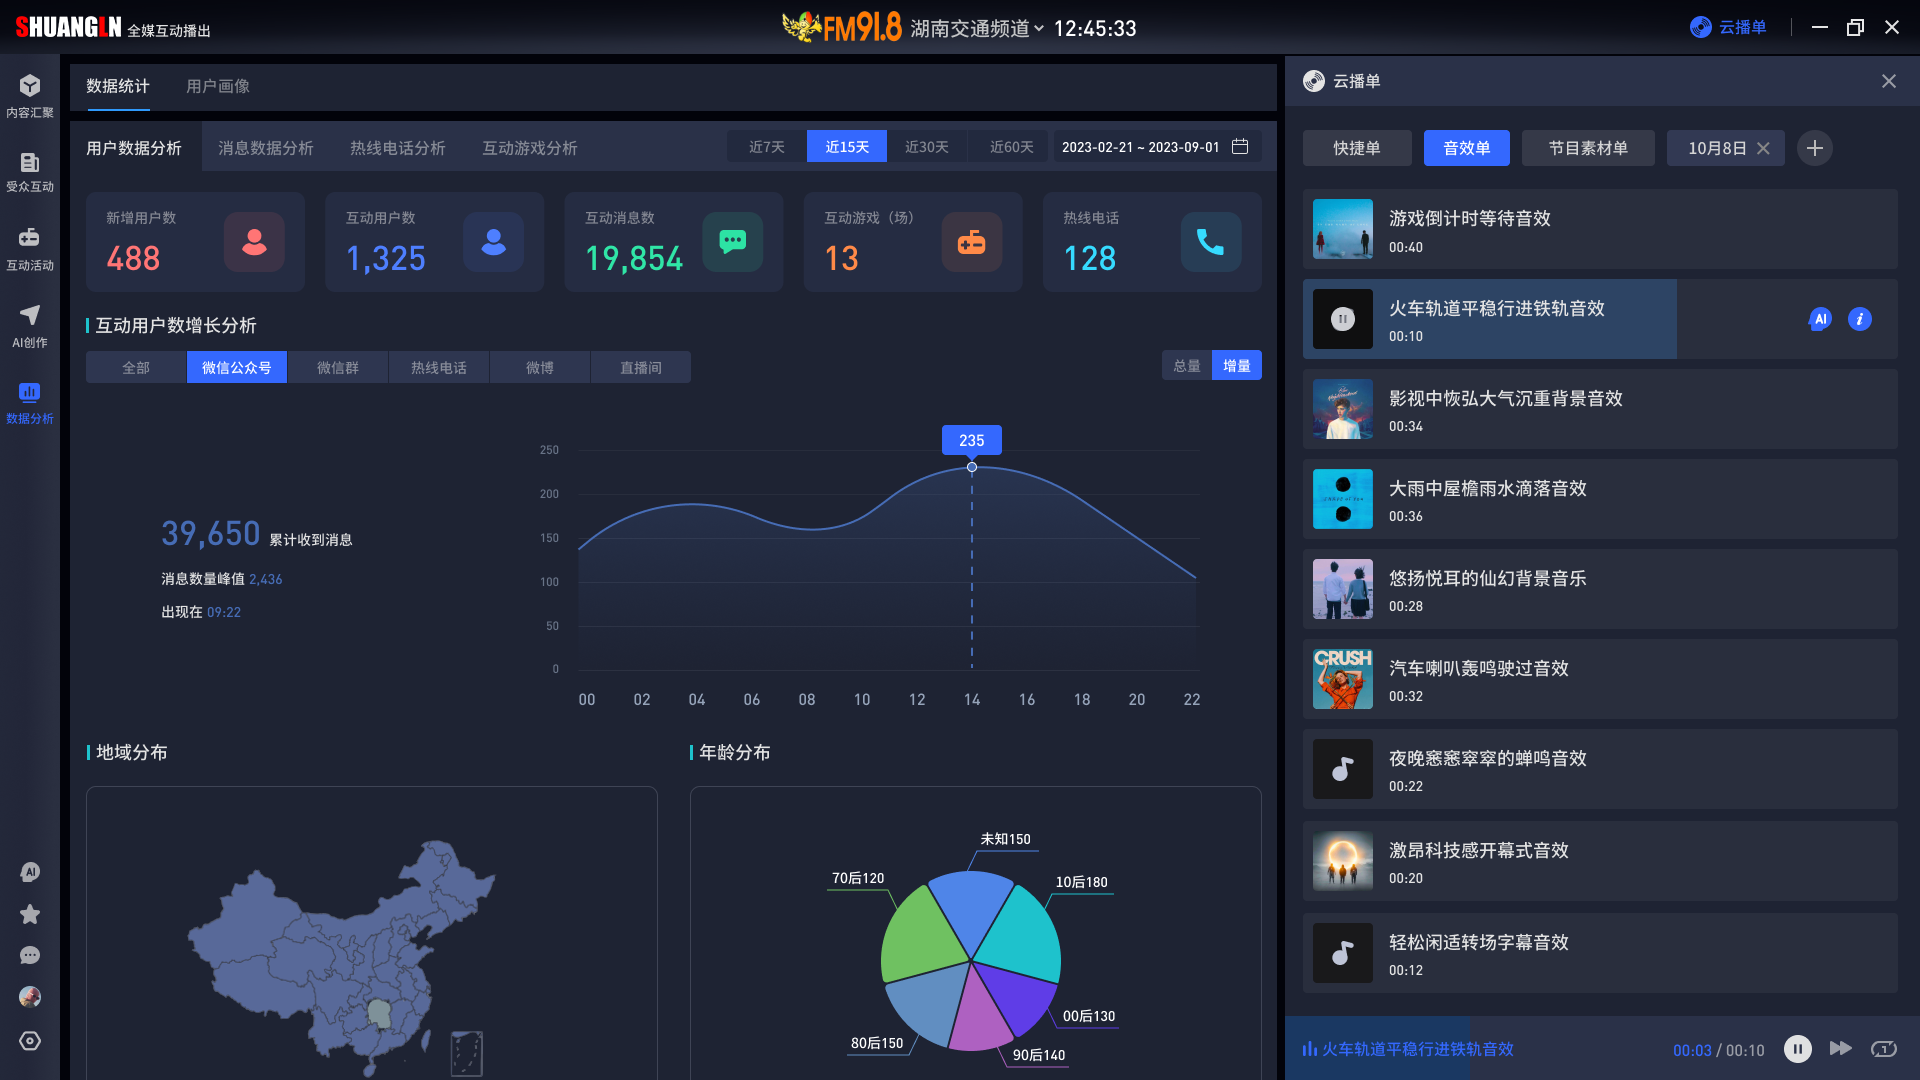Pause the track in bottom player
1920x1080 pixels.
click(1797, 1049)
